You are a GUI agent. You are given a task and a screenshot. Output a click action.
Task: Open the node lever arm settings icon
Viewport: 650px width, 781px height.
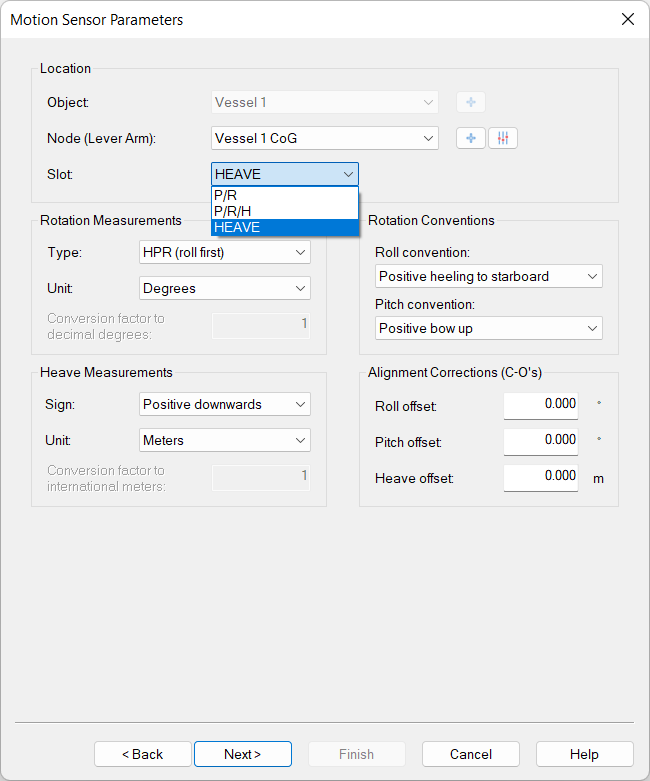pos(503,138)
